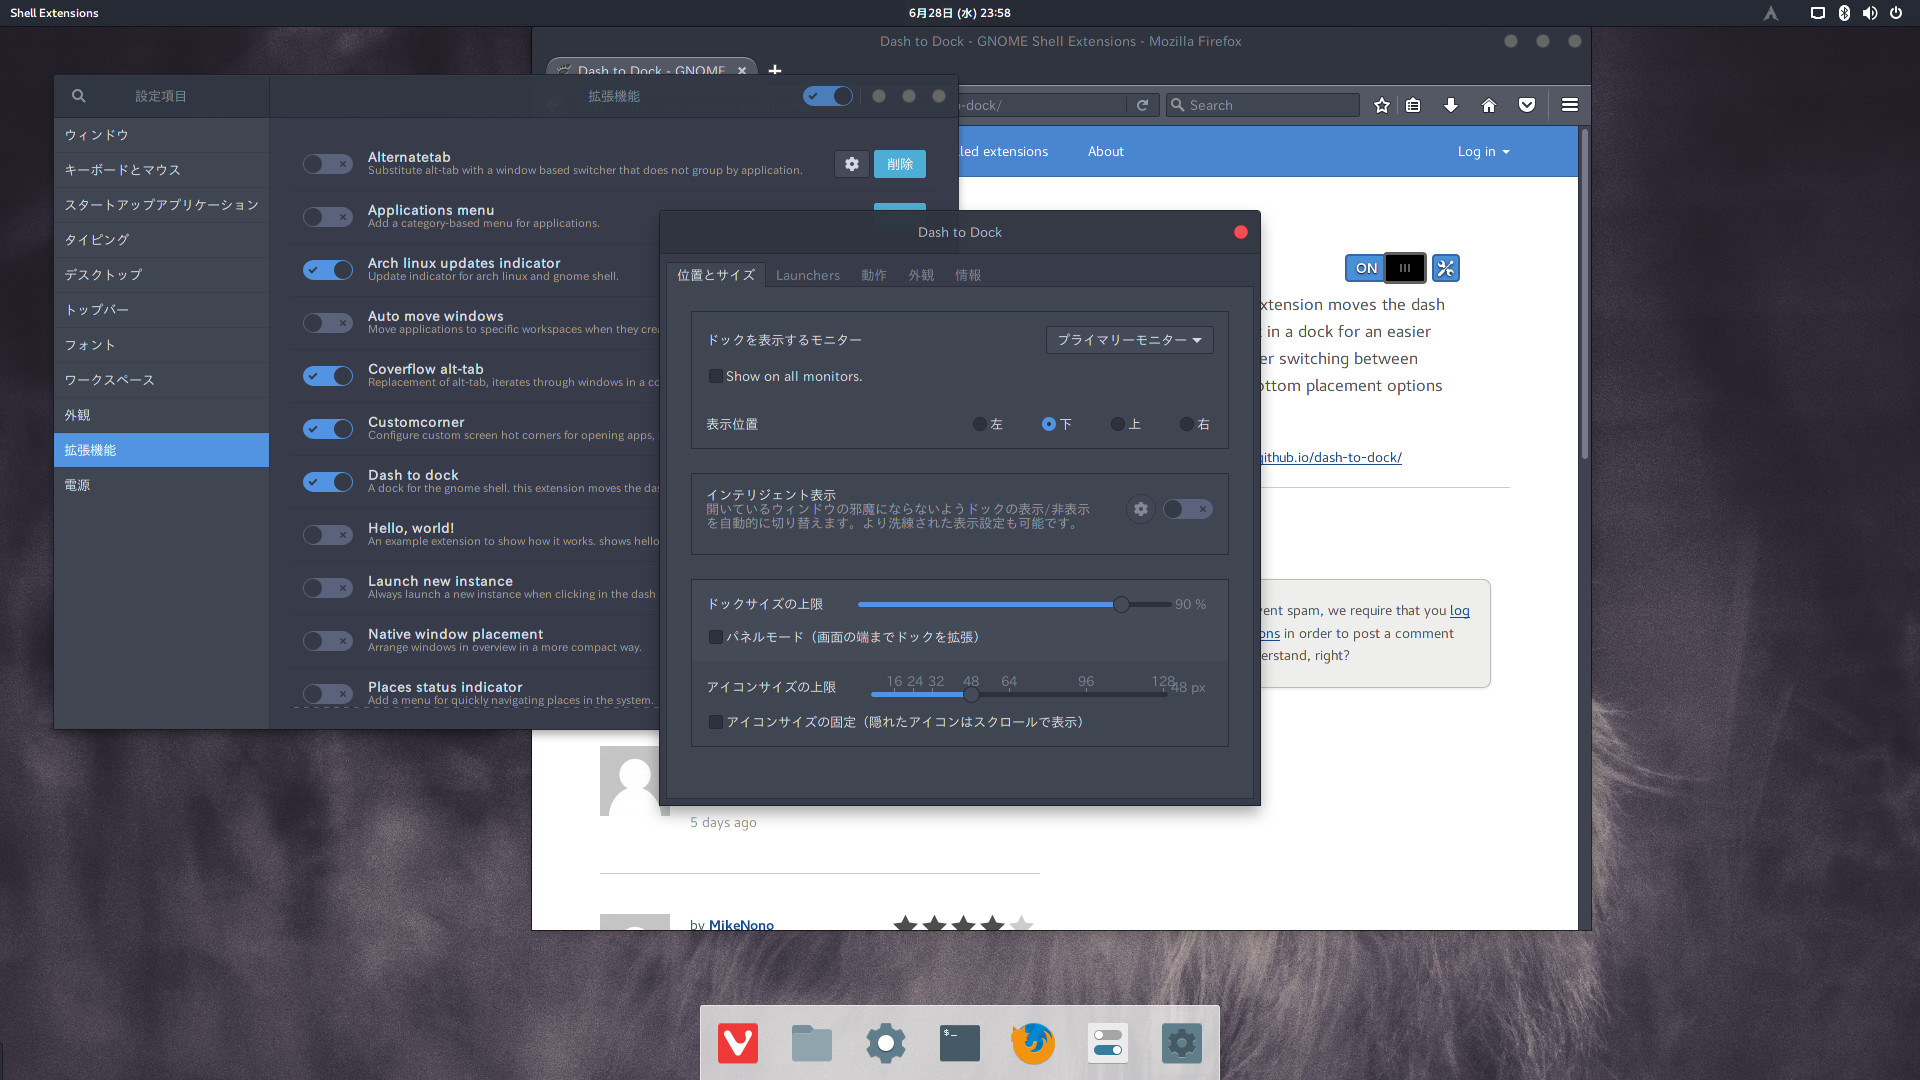Adjust the icon size limit slider handle
This screenshot has height=1080, width=1920.
(971, 695)
